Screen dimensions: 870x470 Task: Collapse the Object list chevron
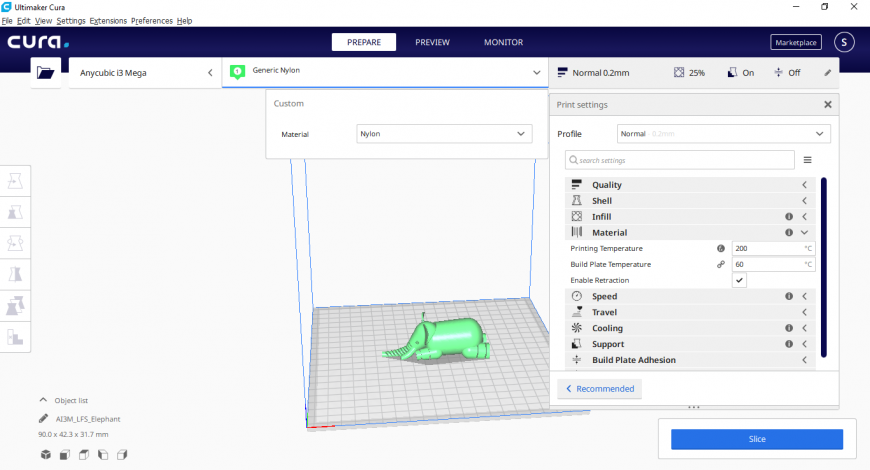coord(43,400)
